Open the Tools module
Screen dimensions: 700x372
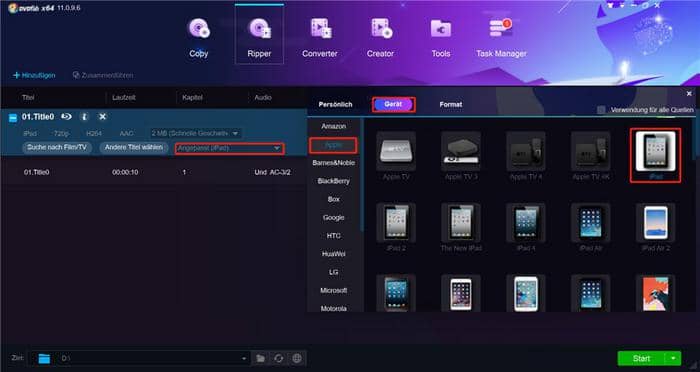[441, 38]
